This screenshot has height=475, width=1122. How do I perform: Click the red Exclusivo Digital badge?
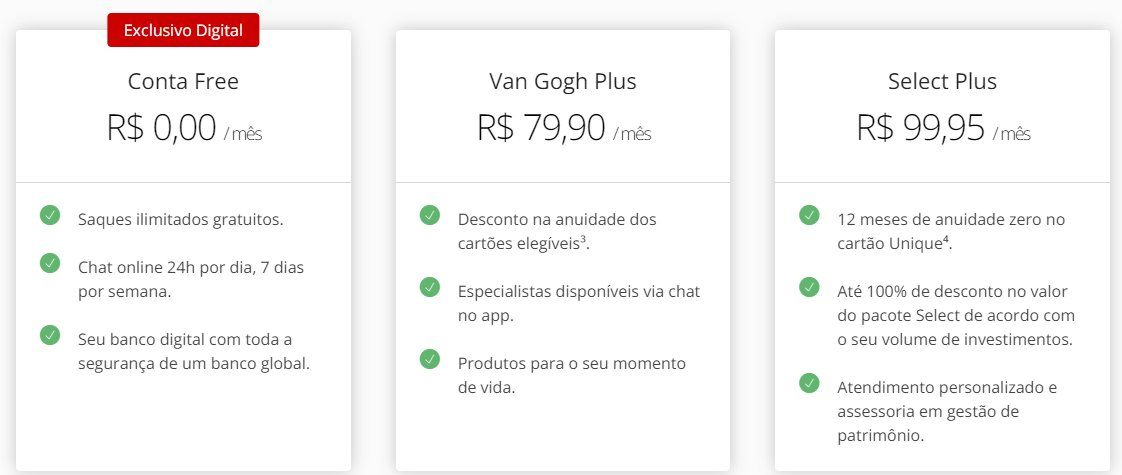click(x=183, y=30)
